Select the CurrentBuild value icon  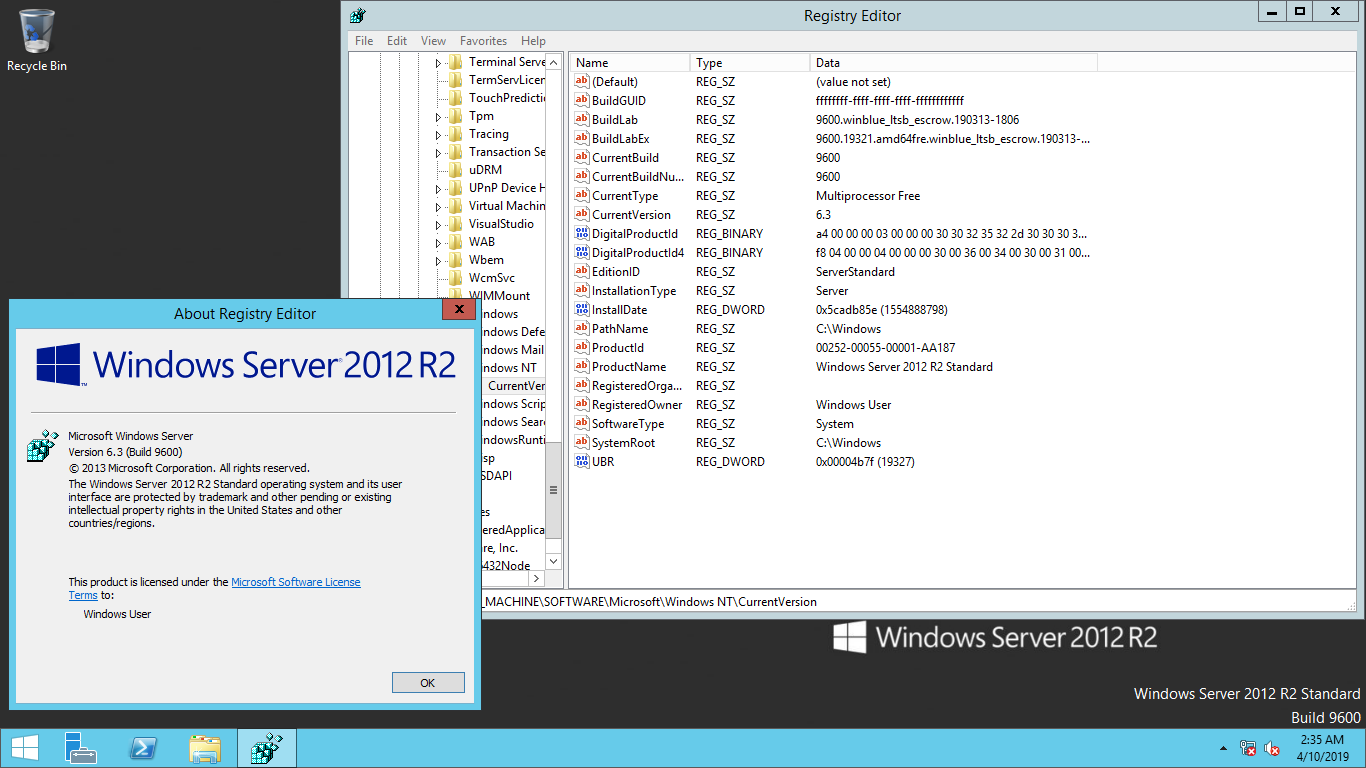[582, 158]
